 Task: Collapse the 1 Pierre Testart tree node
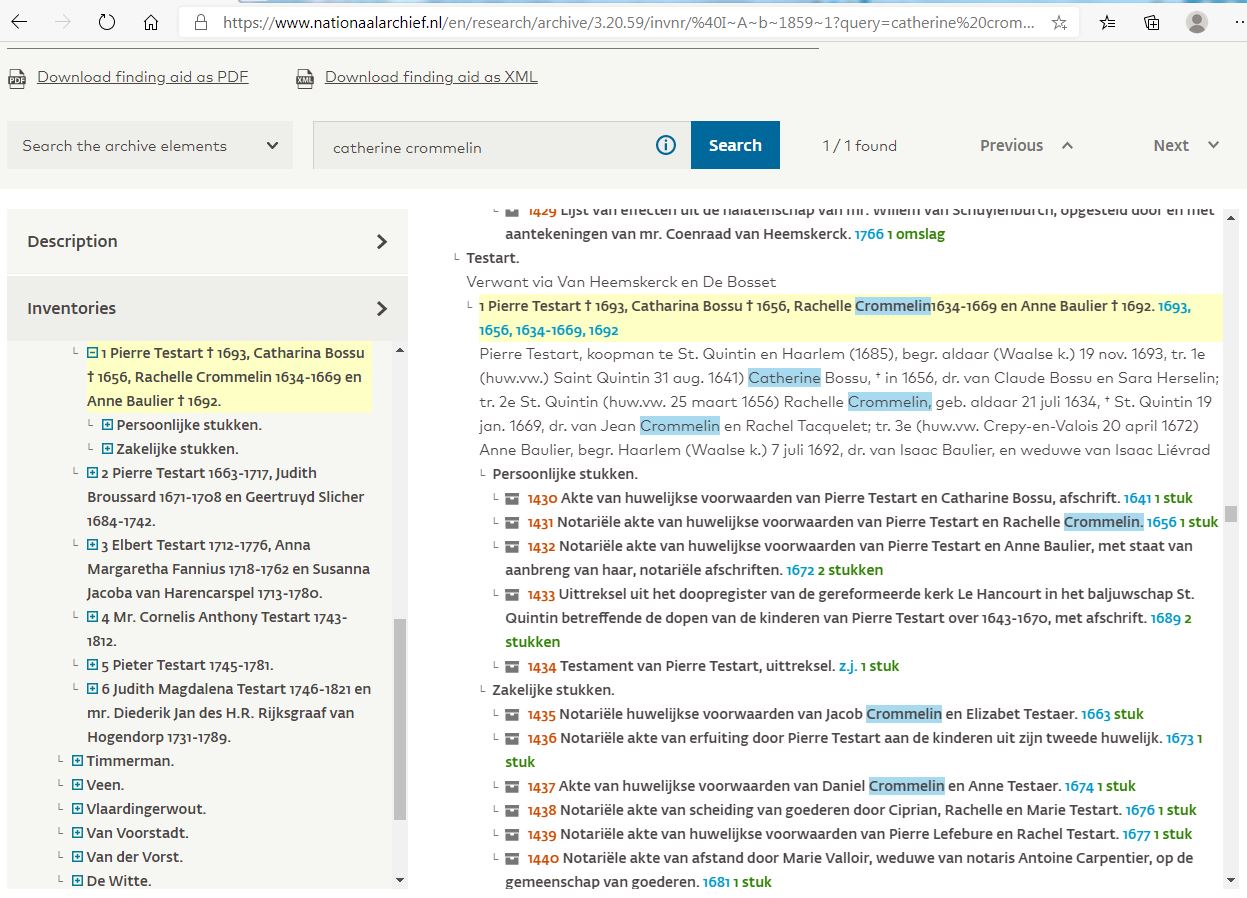point(92,353)
